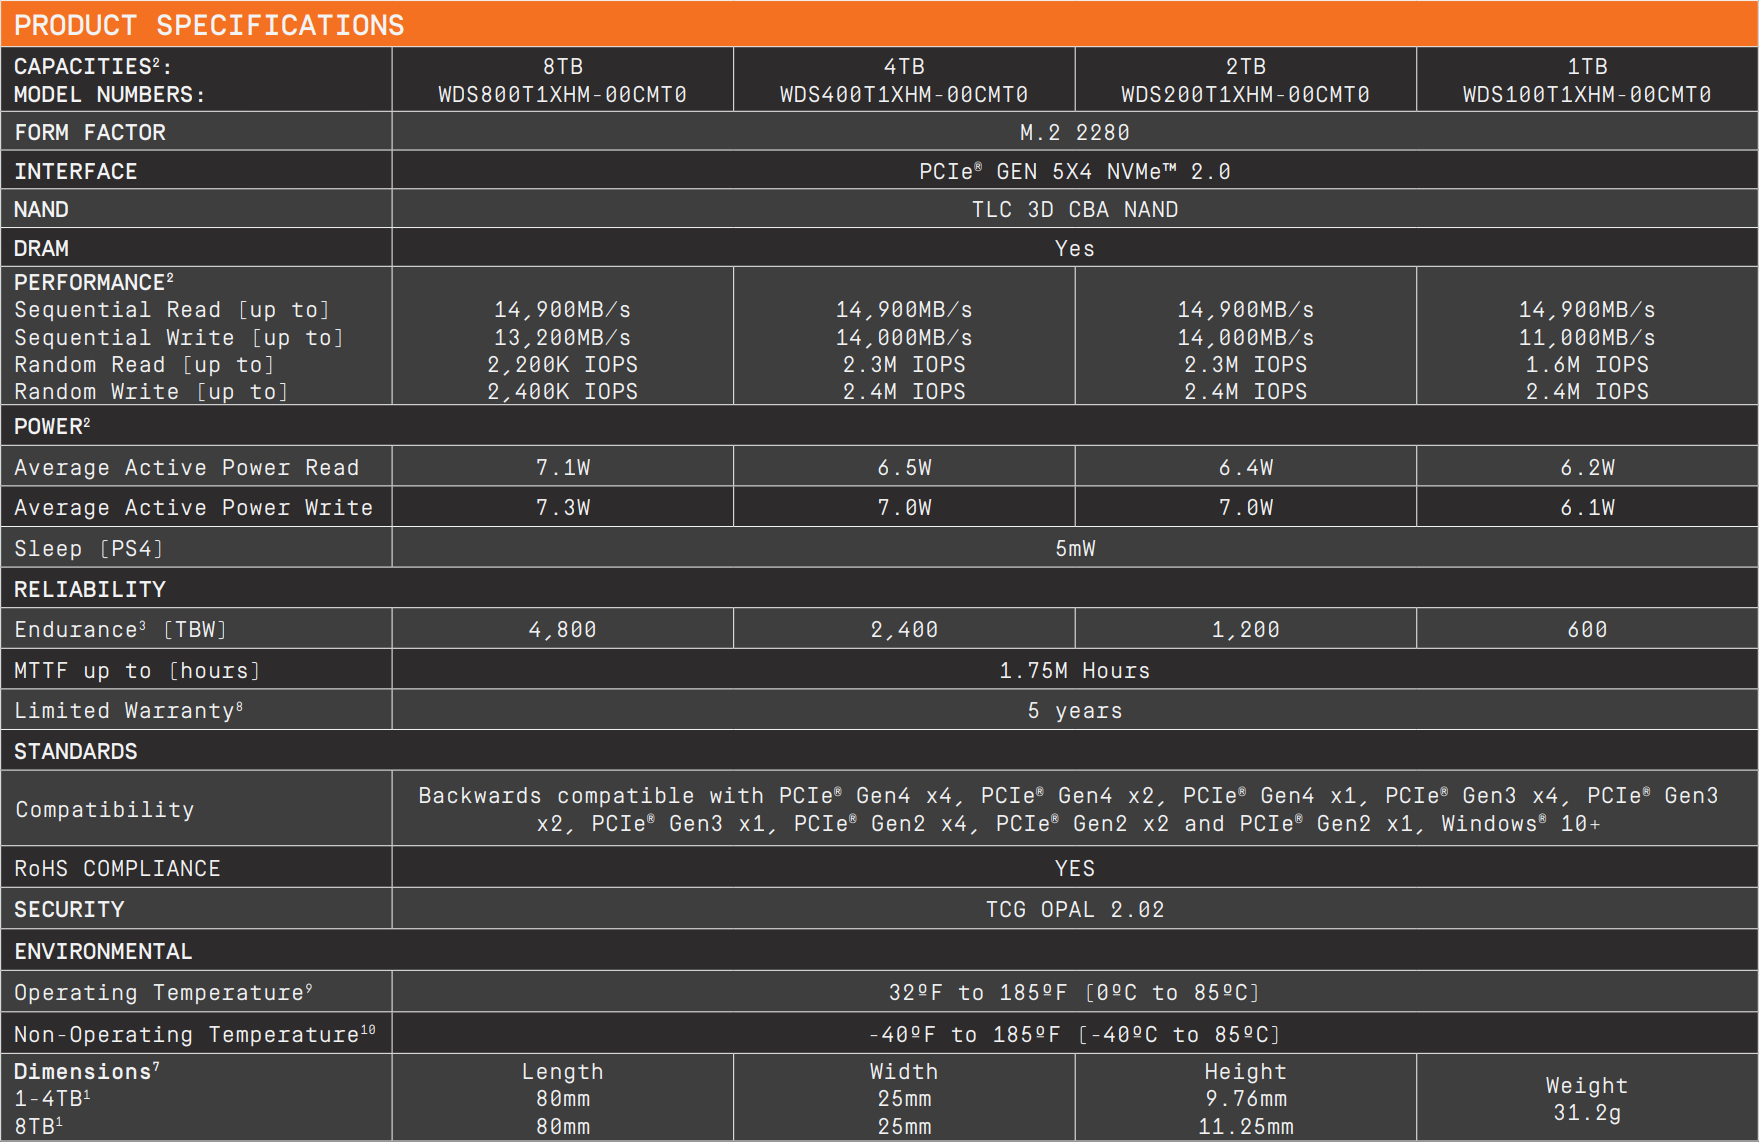The width and height of the screenshot is (1759, 1142).
Task: Click the 600 TBW endurance value
Action: pyautogui.click(x=1587, y=629)
